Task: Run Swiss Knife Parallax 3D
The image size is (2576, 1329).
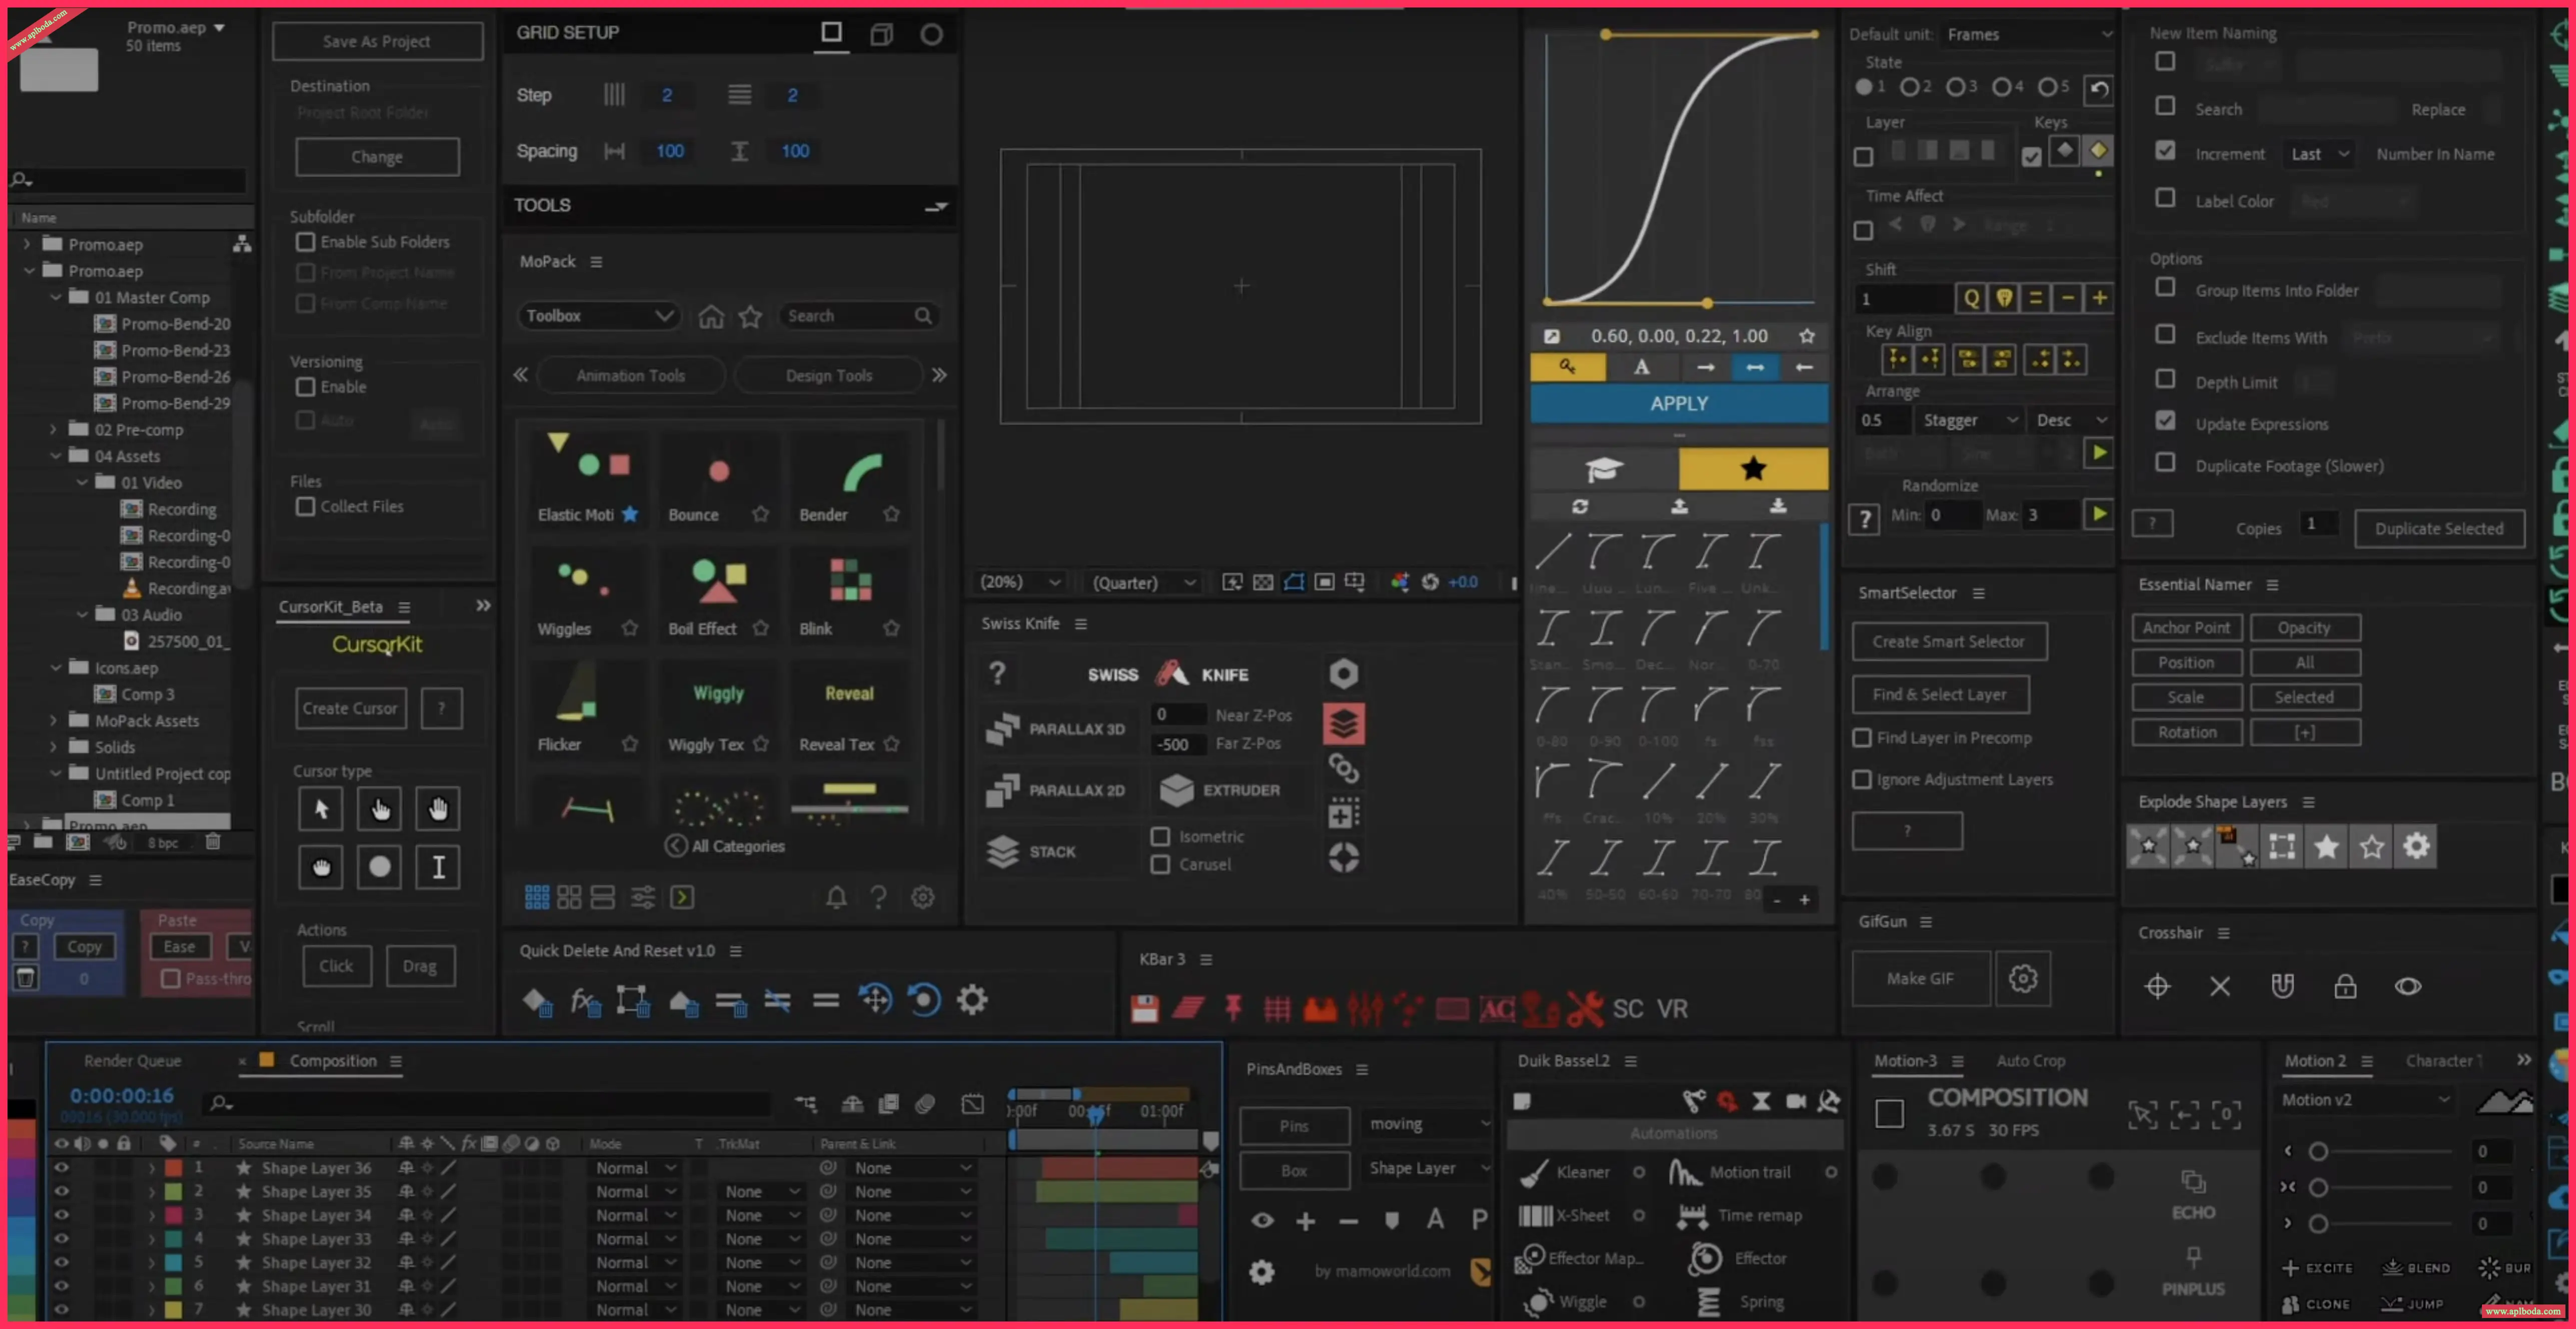Action: (x=1056, y=729)
